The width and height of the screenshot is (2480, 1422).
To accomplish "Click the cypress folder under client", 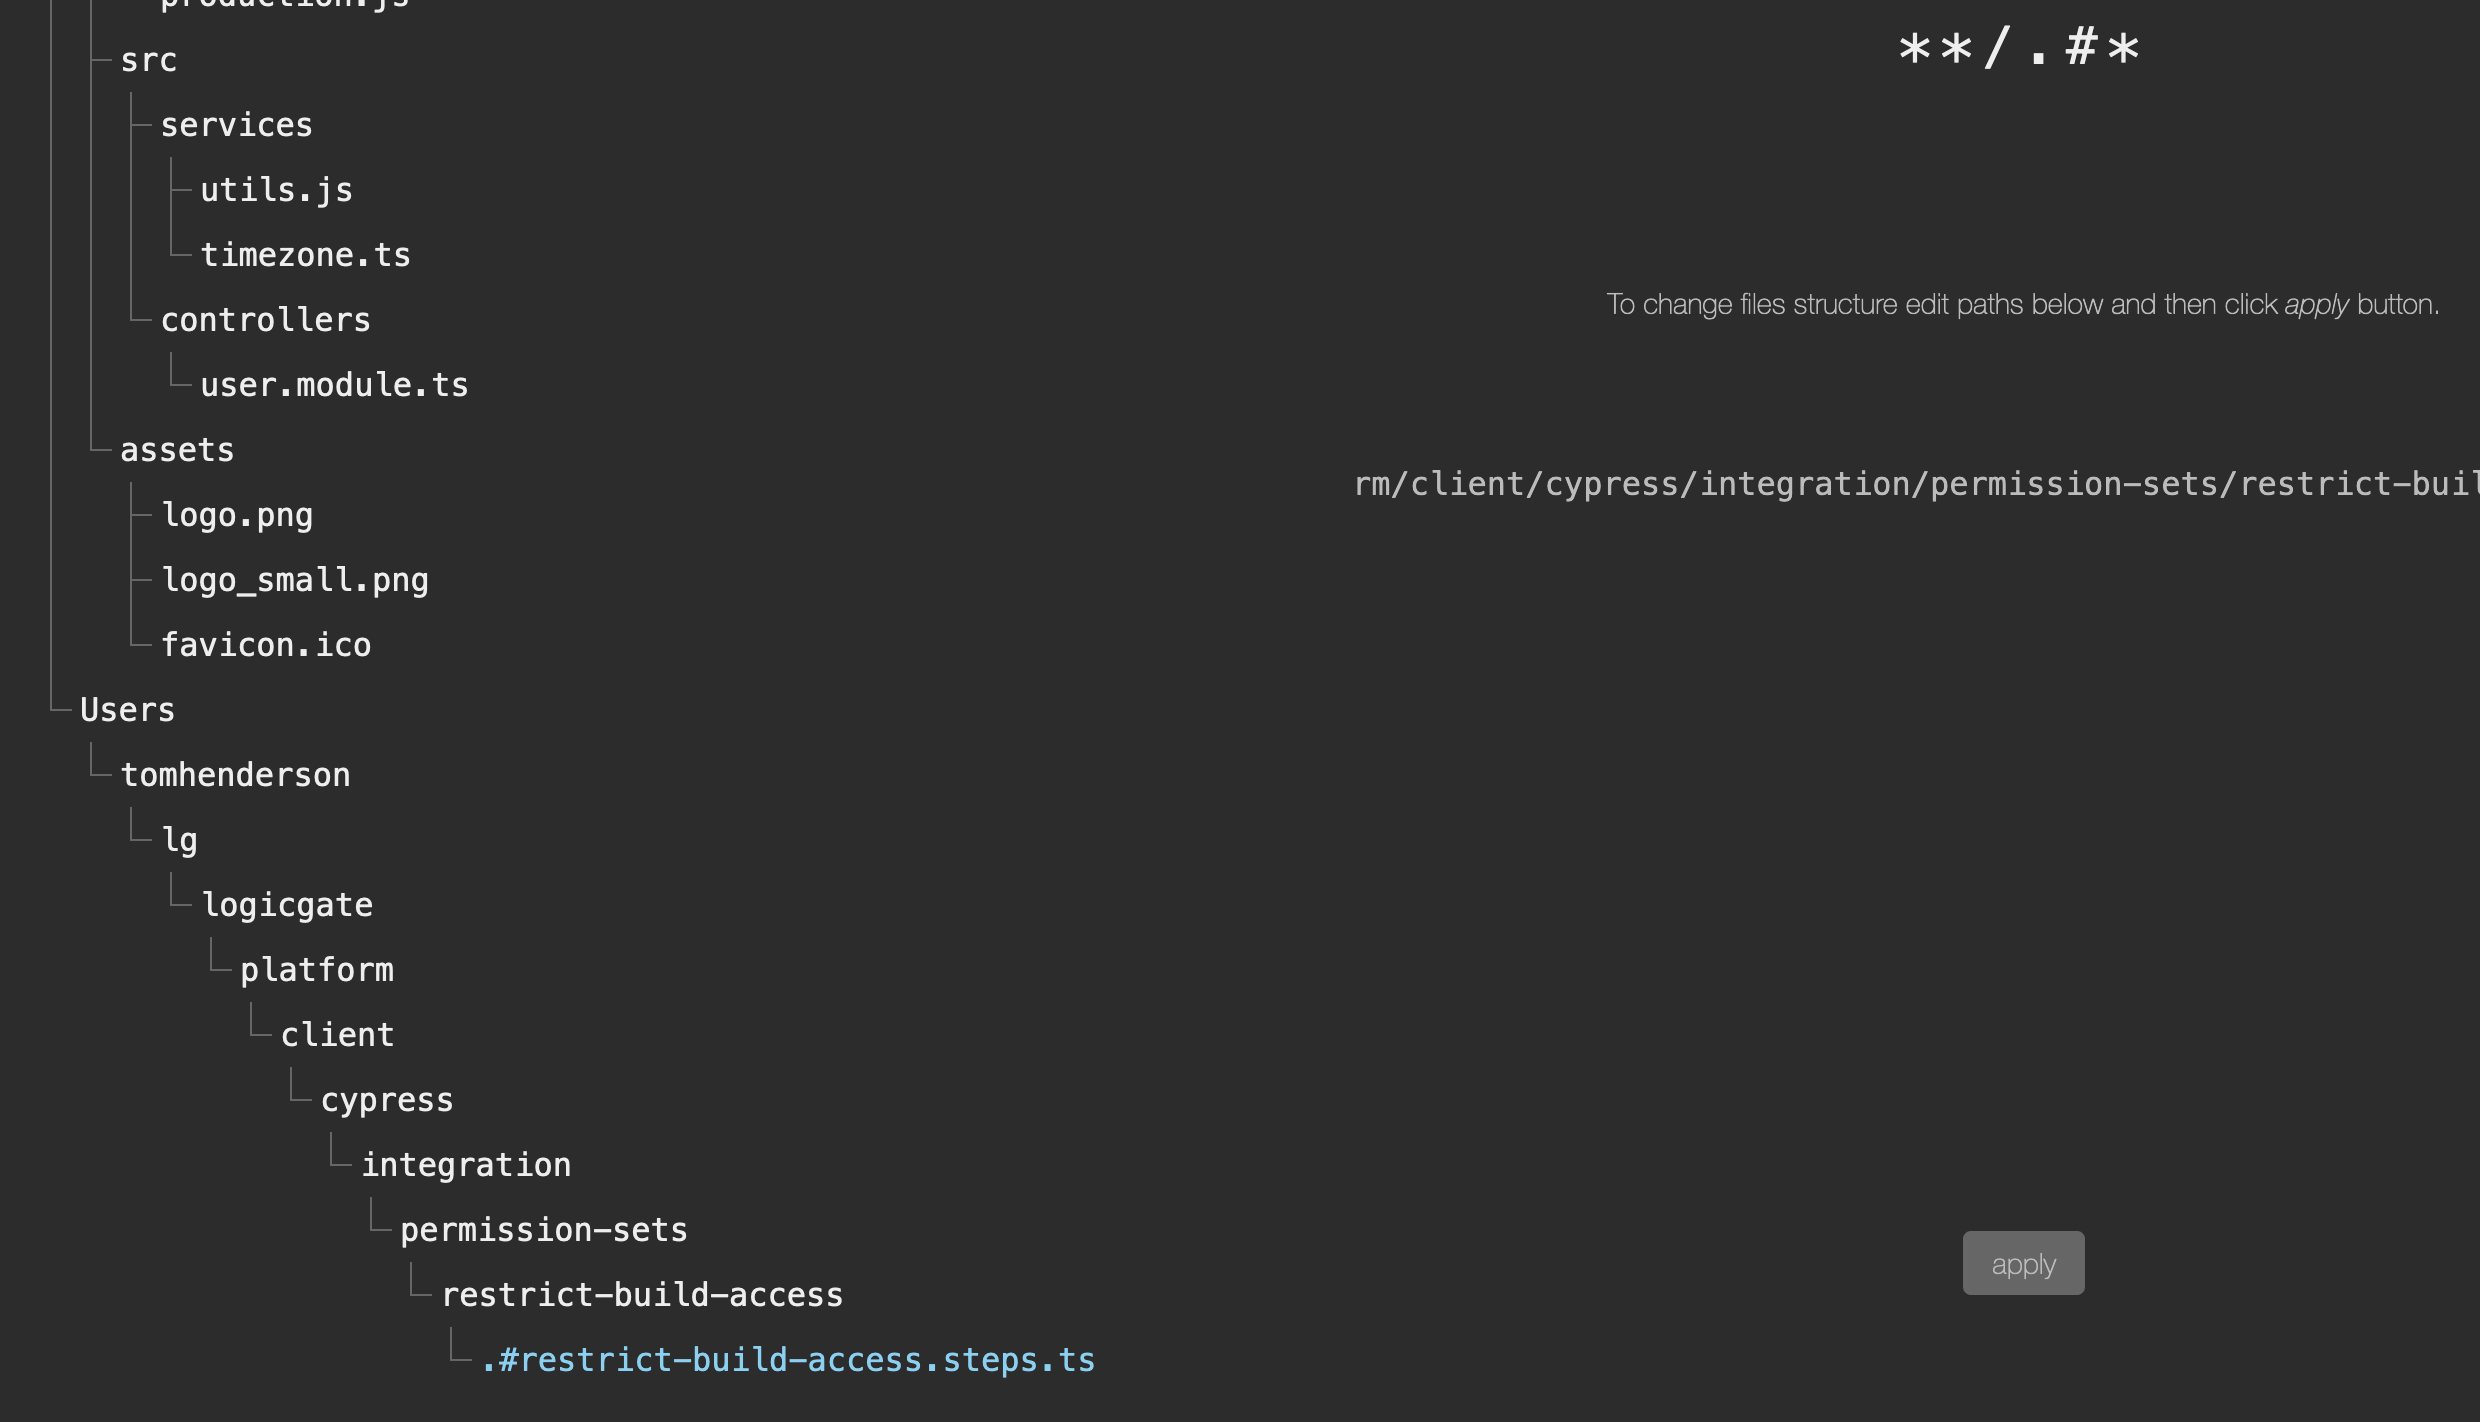I will (388, 1098).
